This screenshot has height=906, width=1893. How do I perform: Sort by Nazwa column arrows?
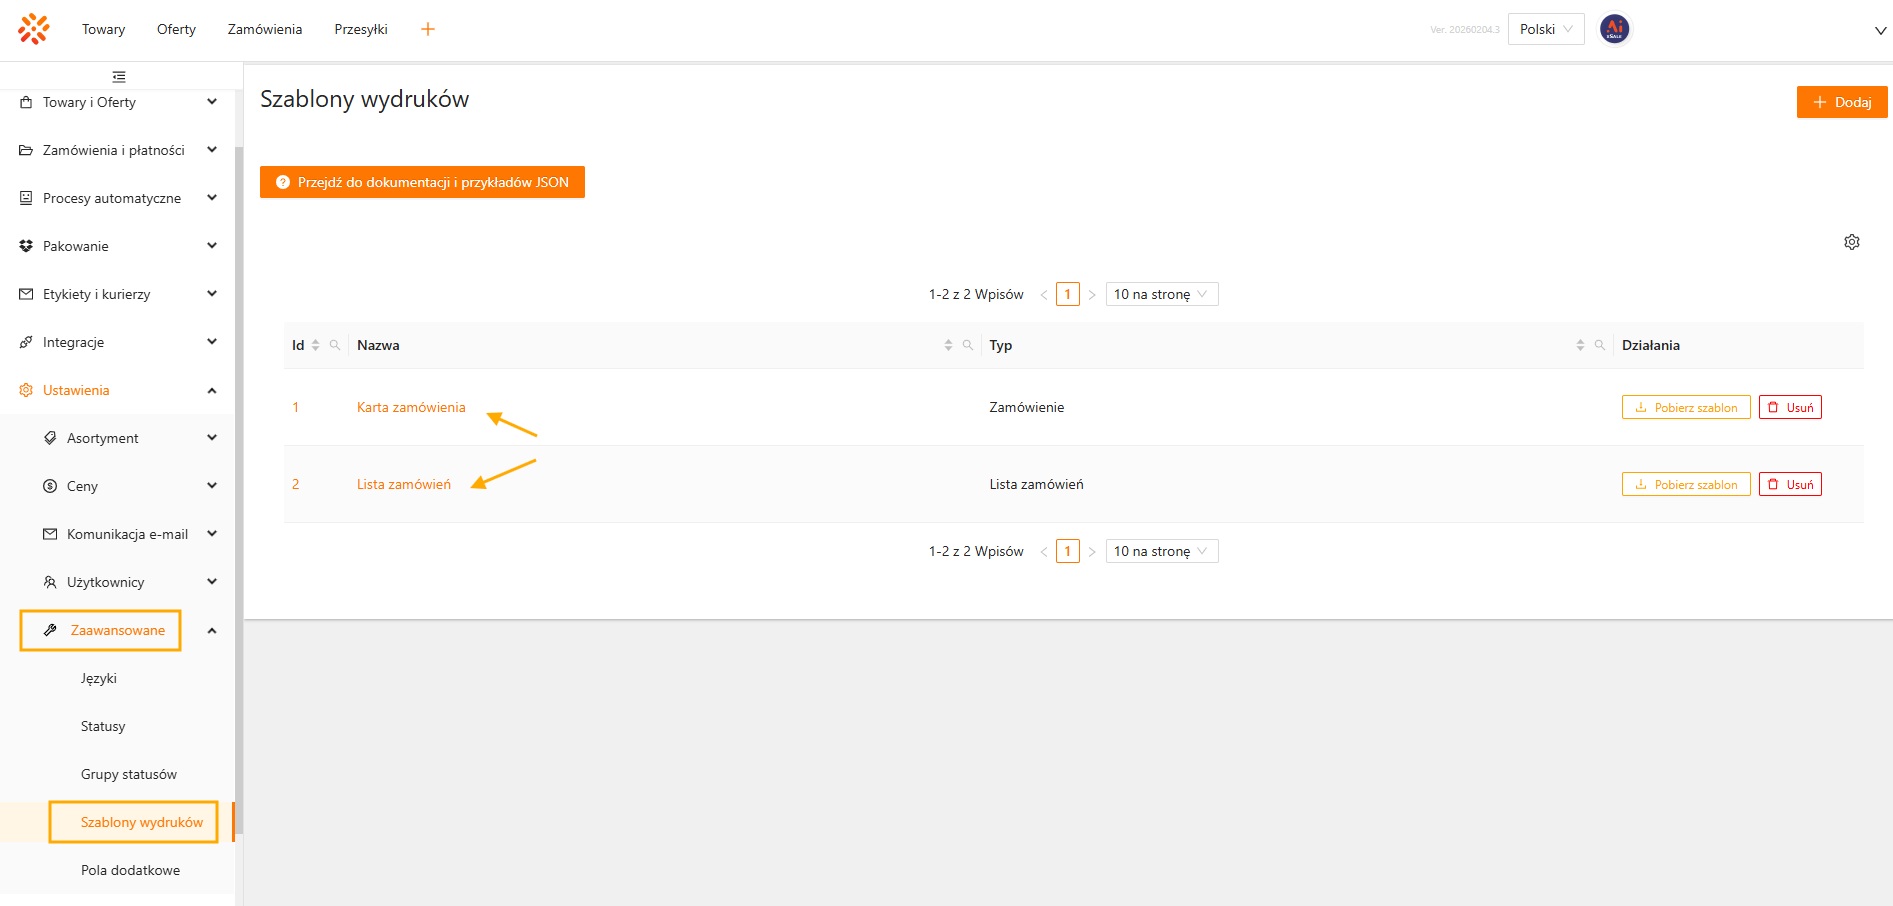[x=948, y=345]
